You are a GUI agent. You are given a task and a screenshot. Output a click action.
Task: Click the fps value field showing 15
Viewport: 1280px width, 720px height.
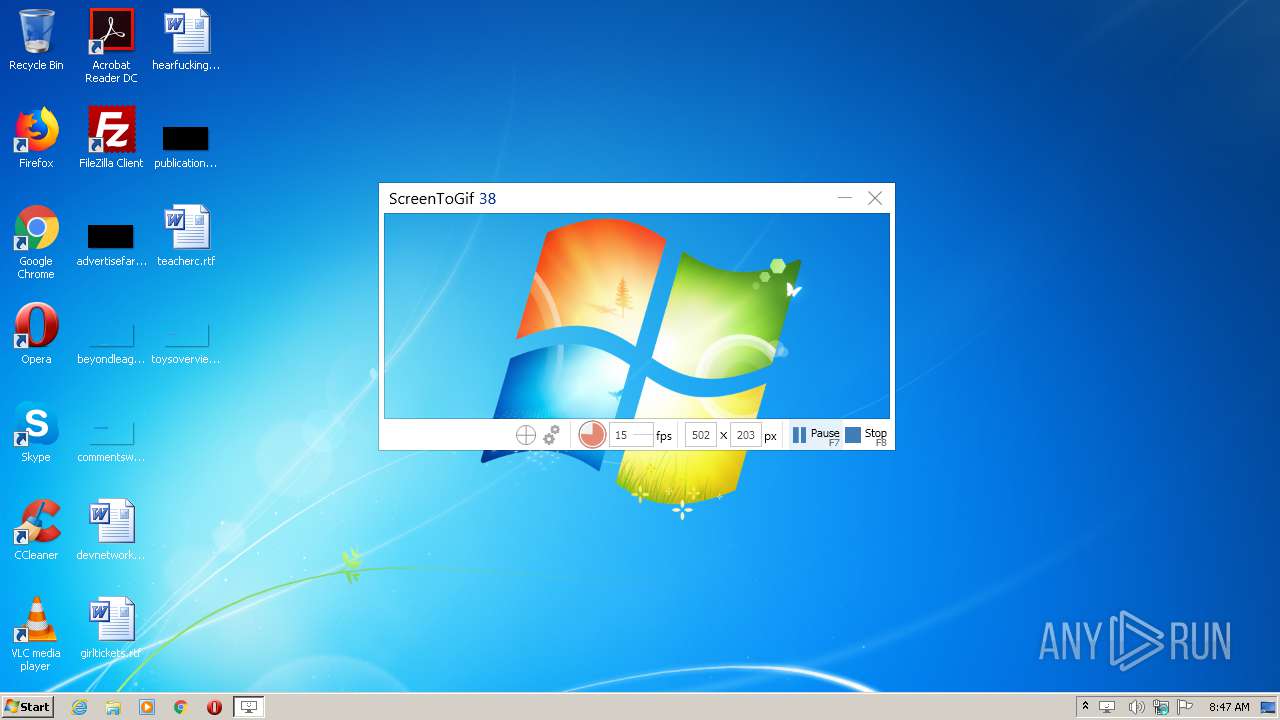click(630, 435)
